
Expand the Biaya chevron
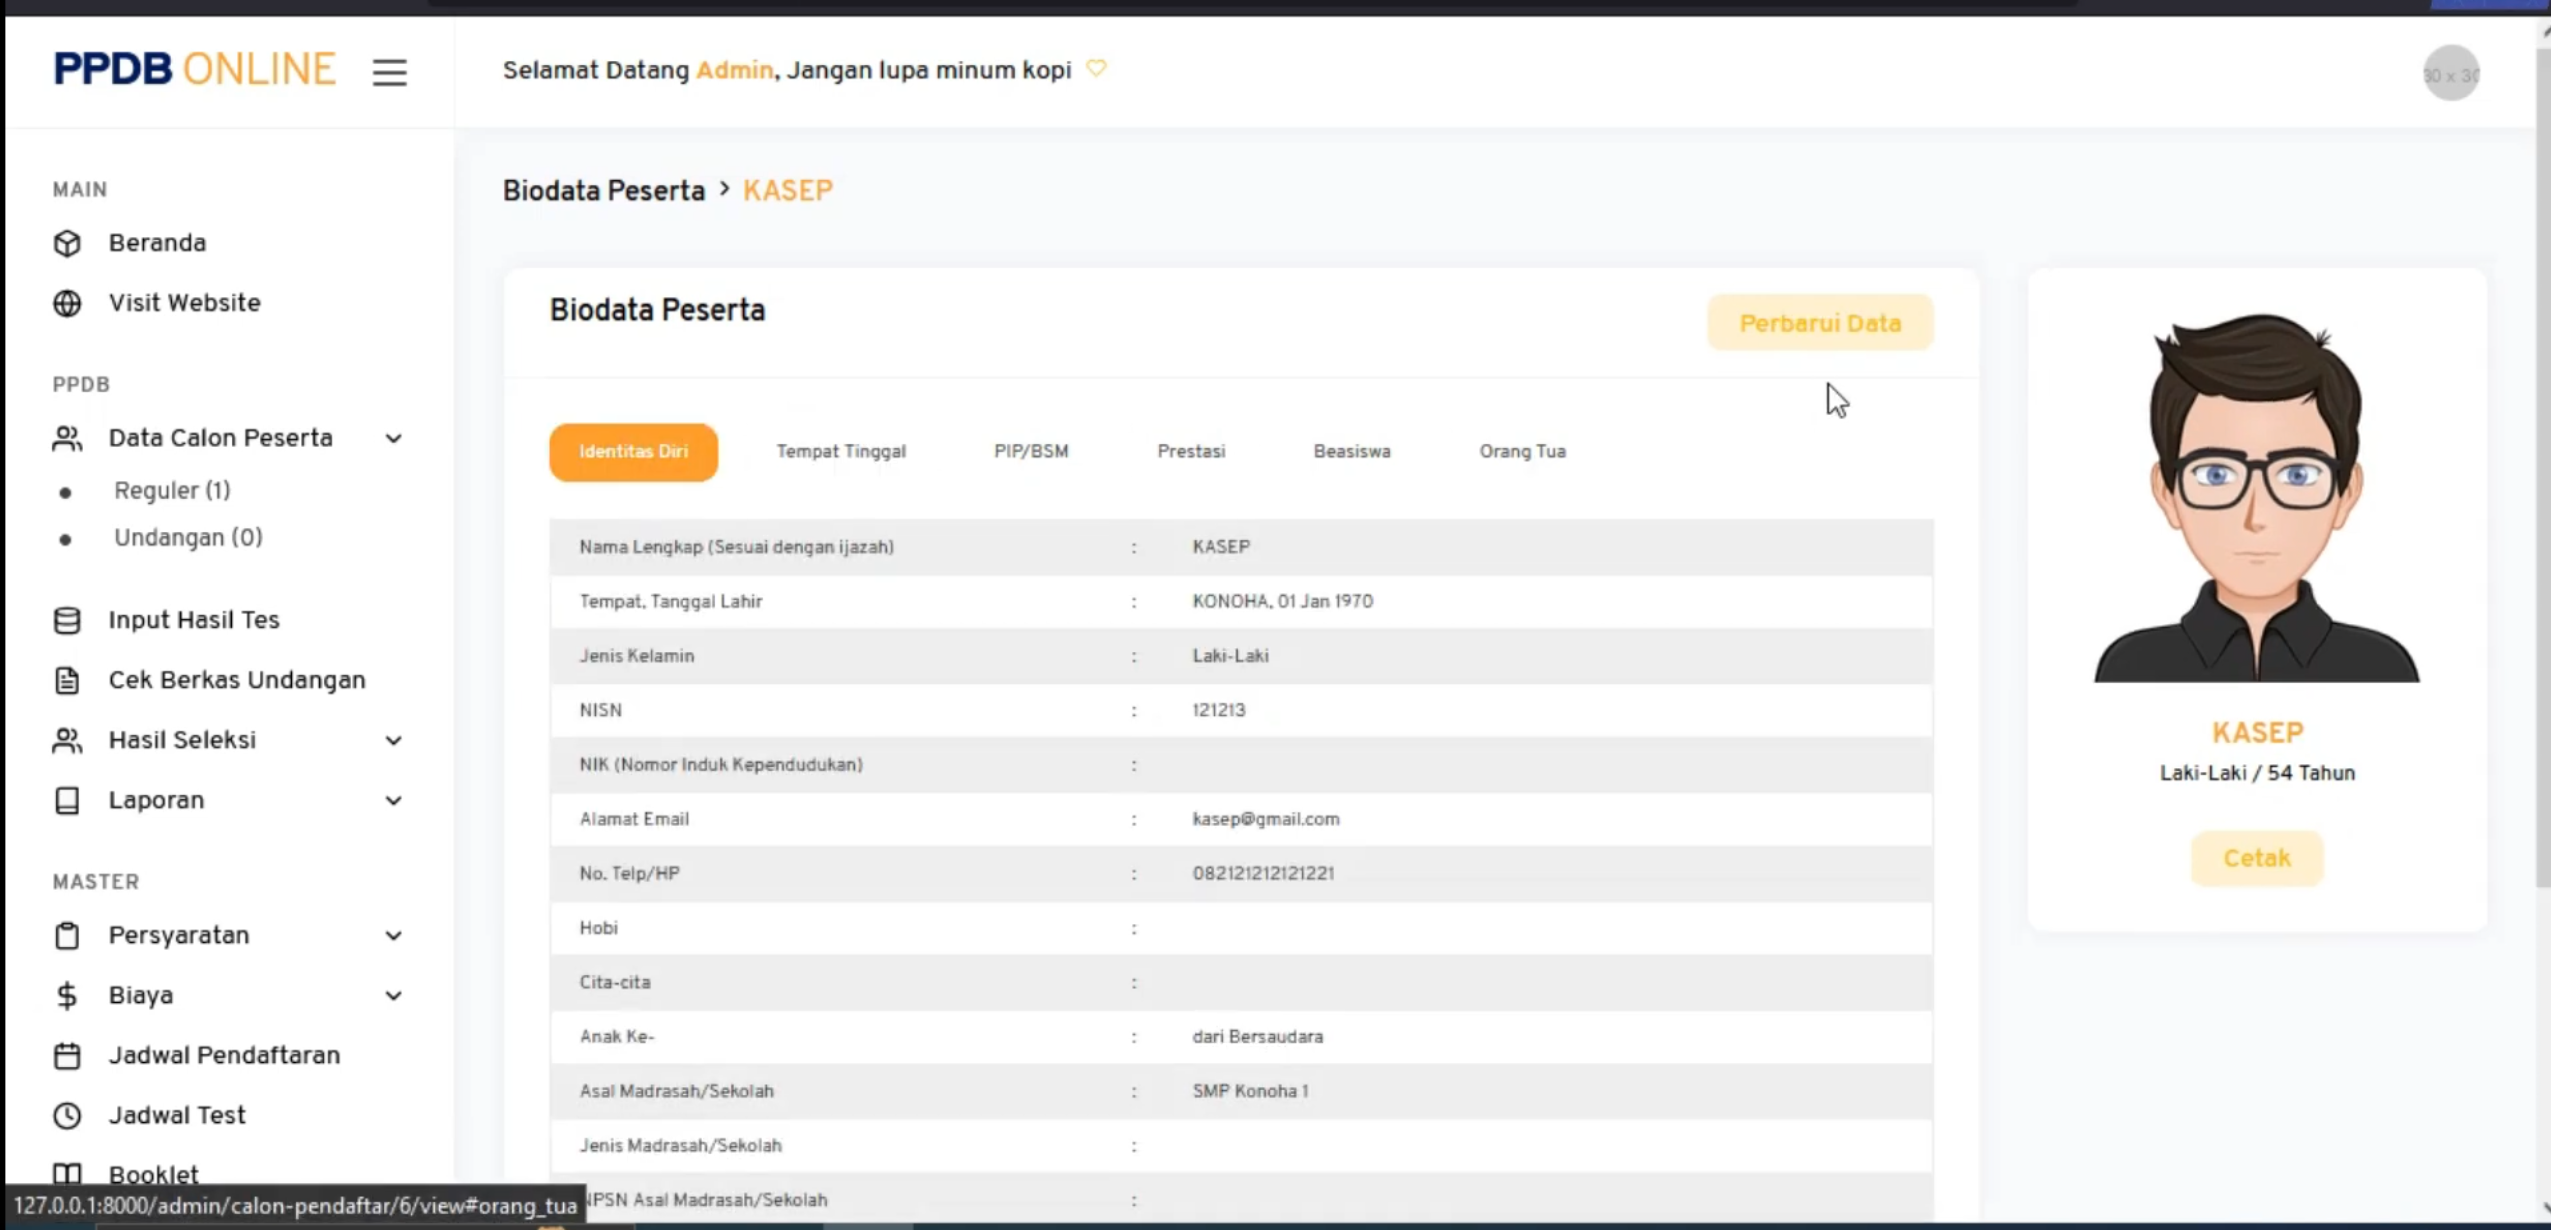[394, 995]
